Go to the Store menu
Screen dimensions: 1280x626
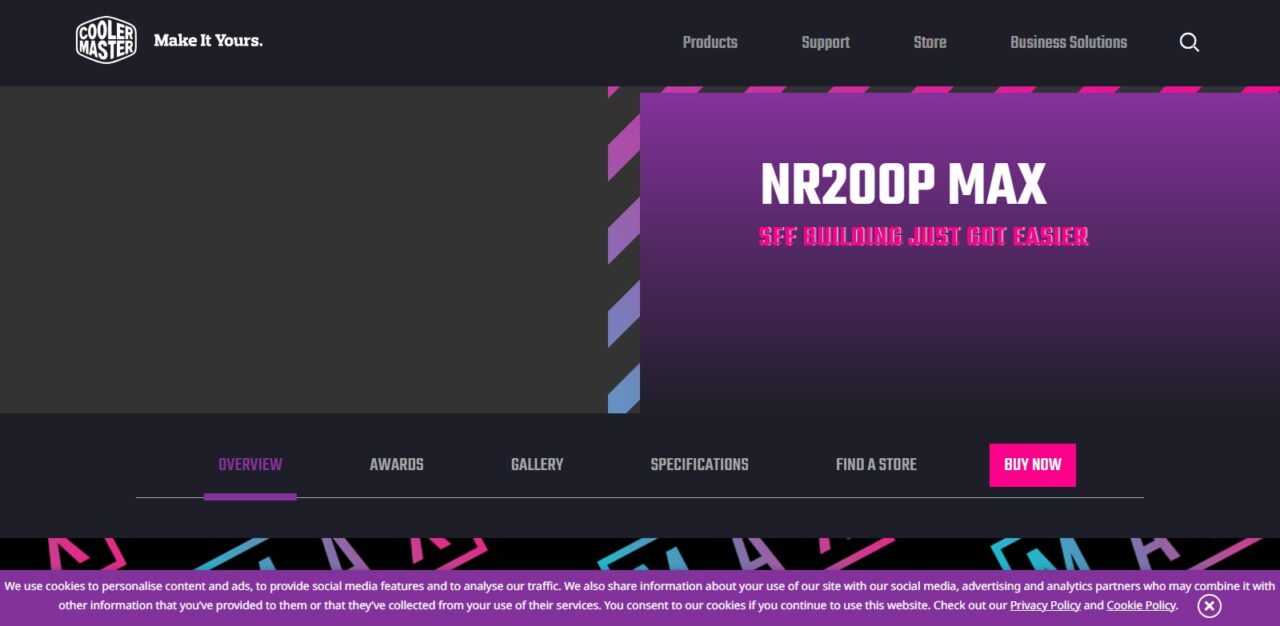[930, 42]
